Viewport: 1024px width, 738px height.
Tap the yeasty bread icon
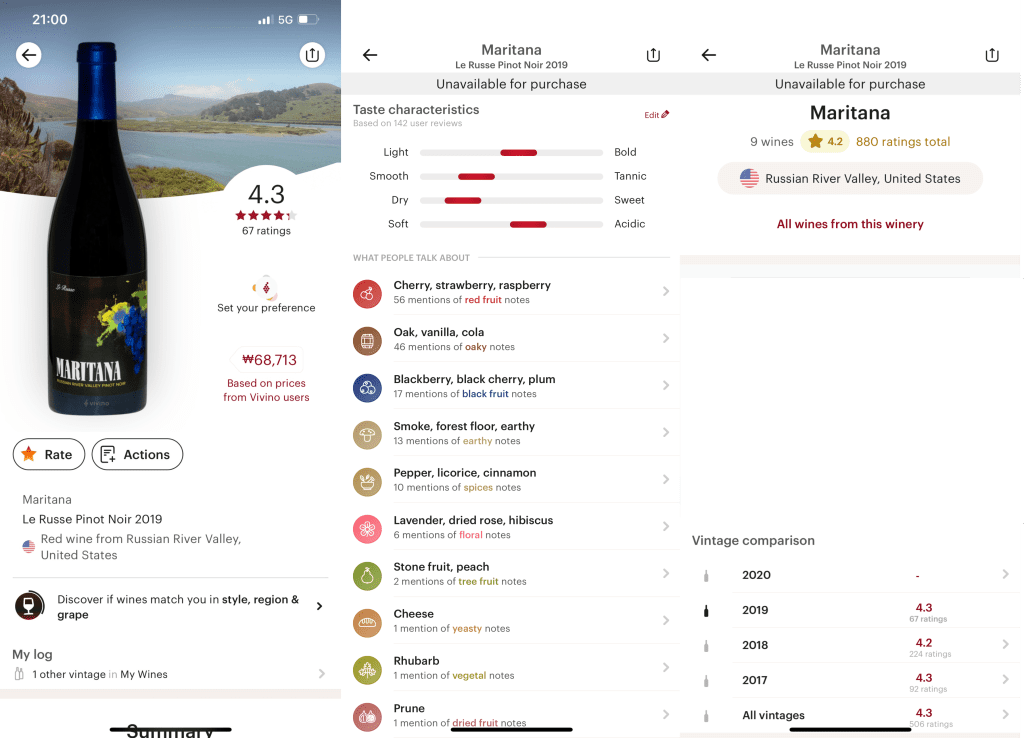point(367,622)
